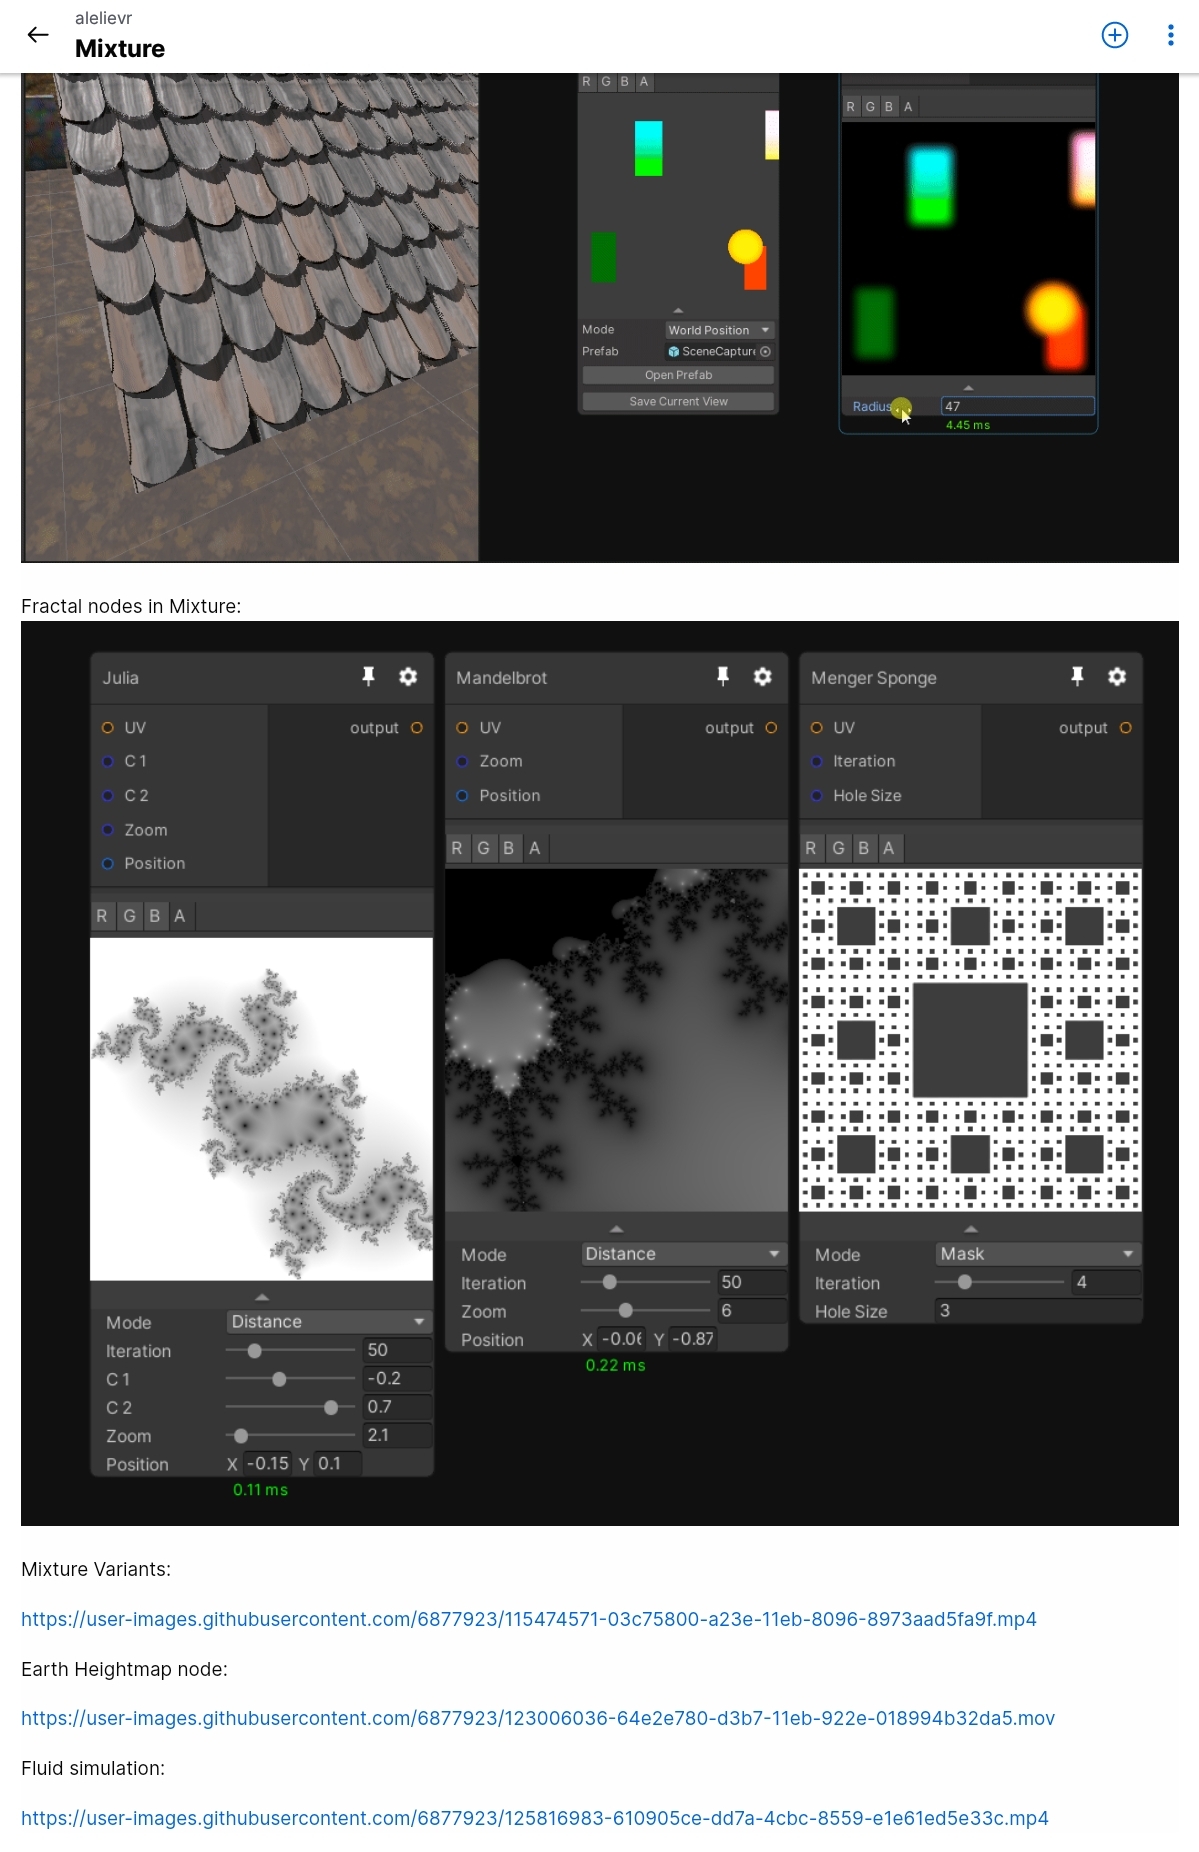Open Menger Sponge Mode Mask dropdown
This screenshot has height=1852, width=1199.
(x=1038, y=1254)
